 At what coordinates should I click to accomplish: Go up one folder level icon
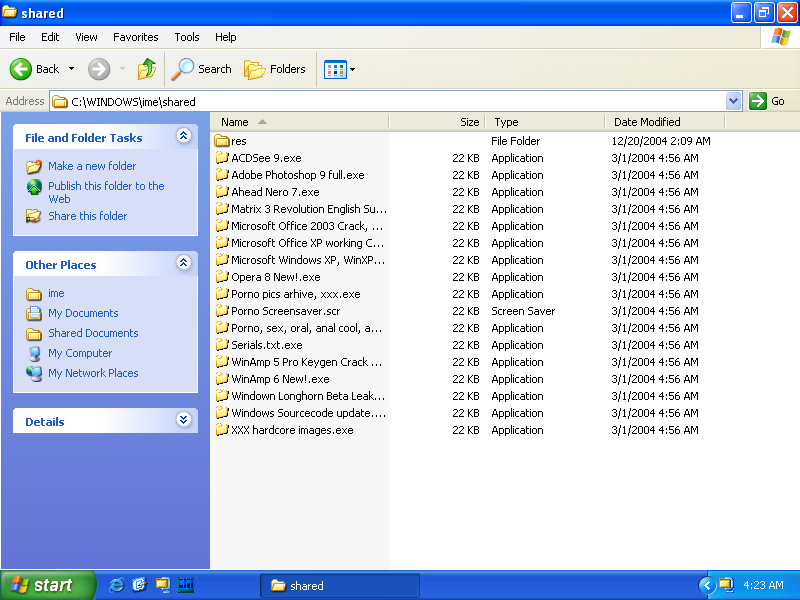tap(146, 69)
